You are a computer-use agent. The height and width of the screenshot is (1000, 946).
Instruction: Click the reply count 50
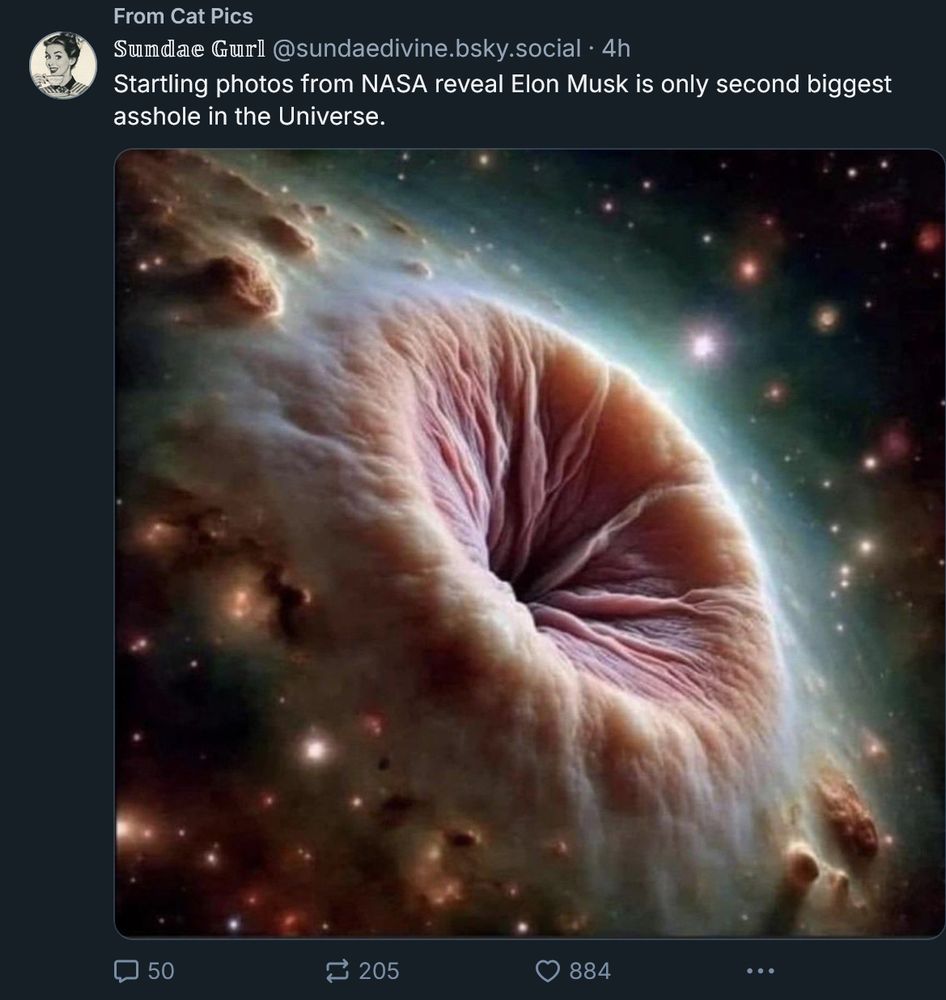point(161,970)
